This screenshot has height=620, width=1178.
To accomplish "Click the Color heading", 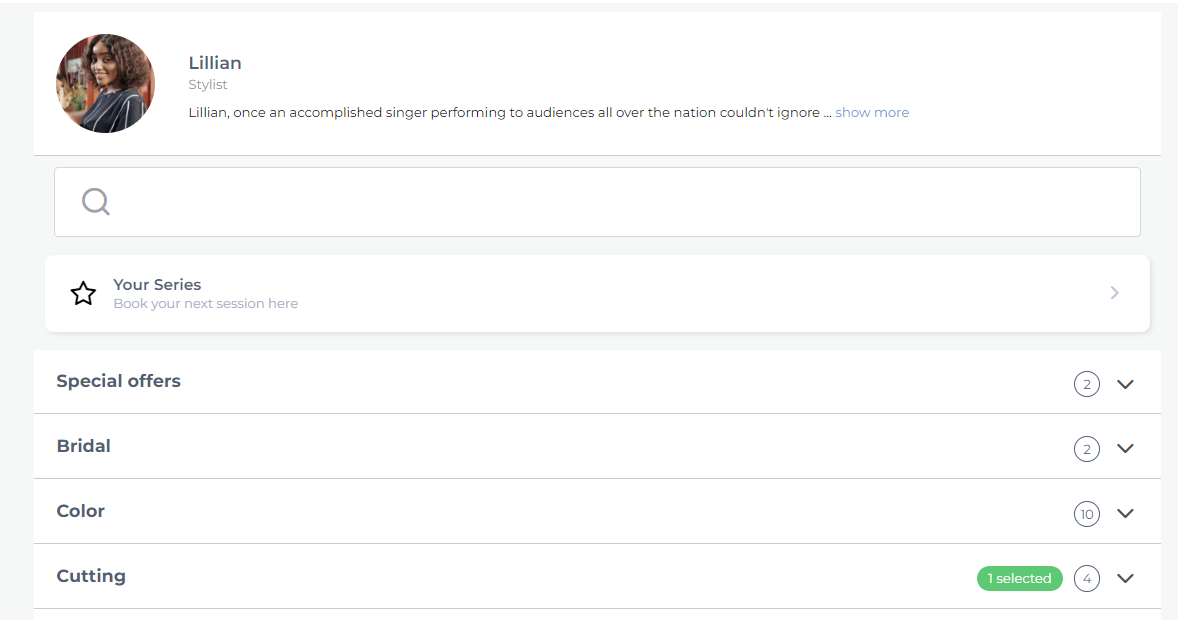I will [80, 511].
